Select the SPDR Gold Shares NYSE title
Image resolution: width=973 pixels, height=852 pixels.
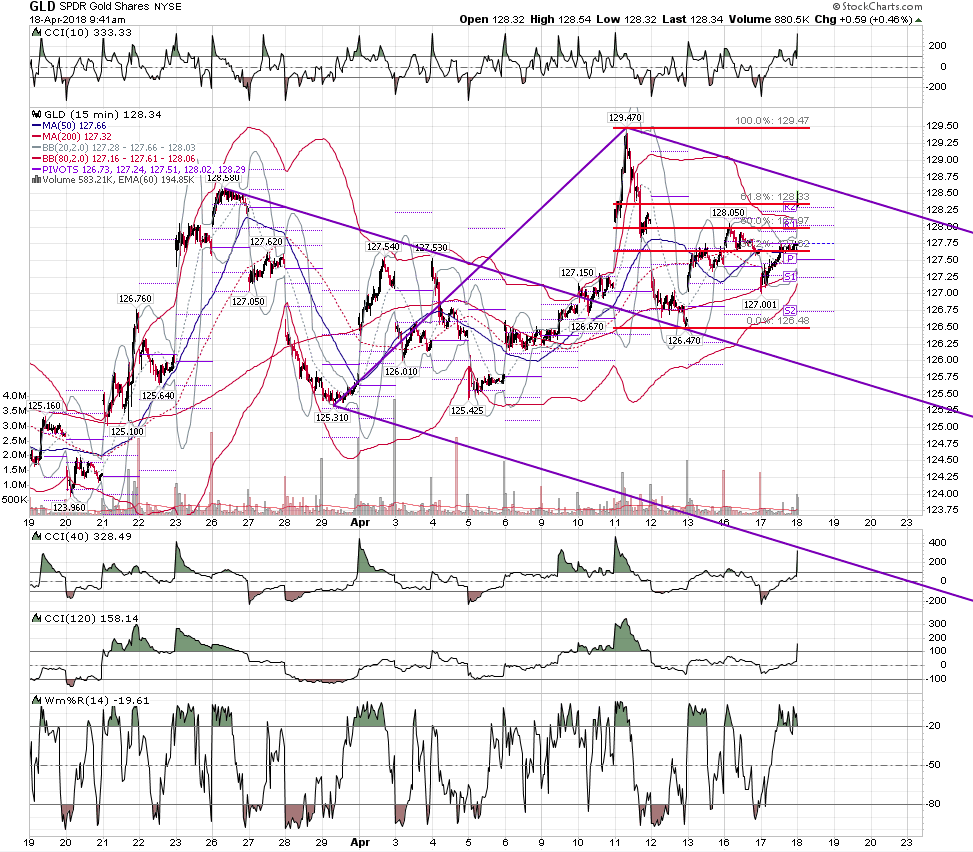120,7
